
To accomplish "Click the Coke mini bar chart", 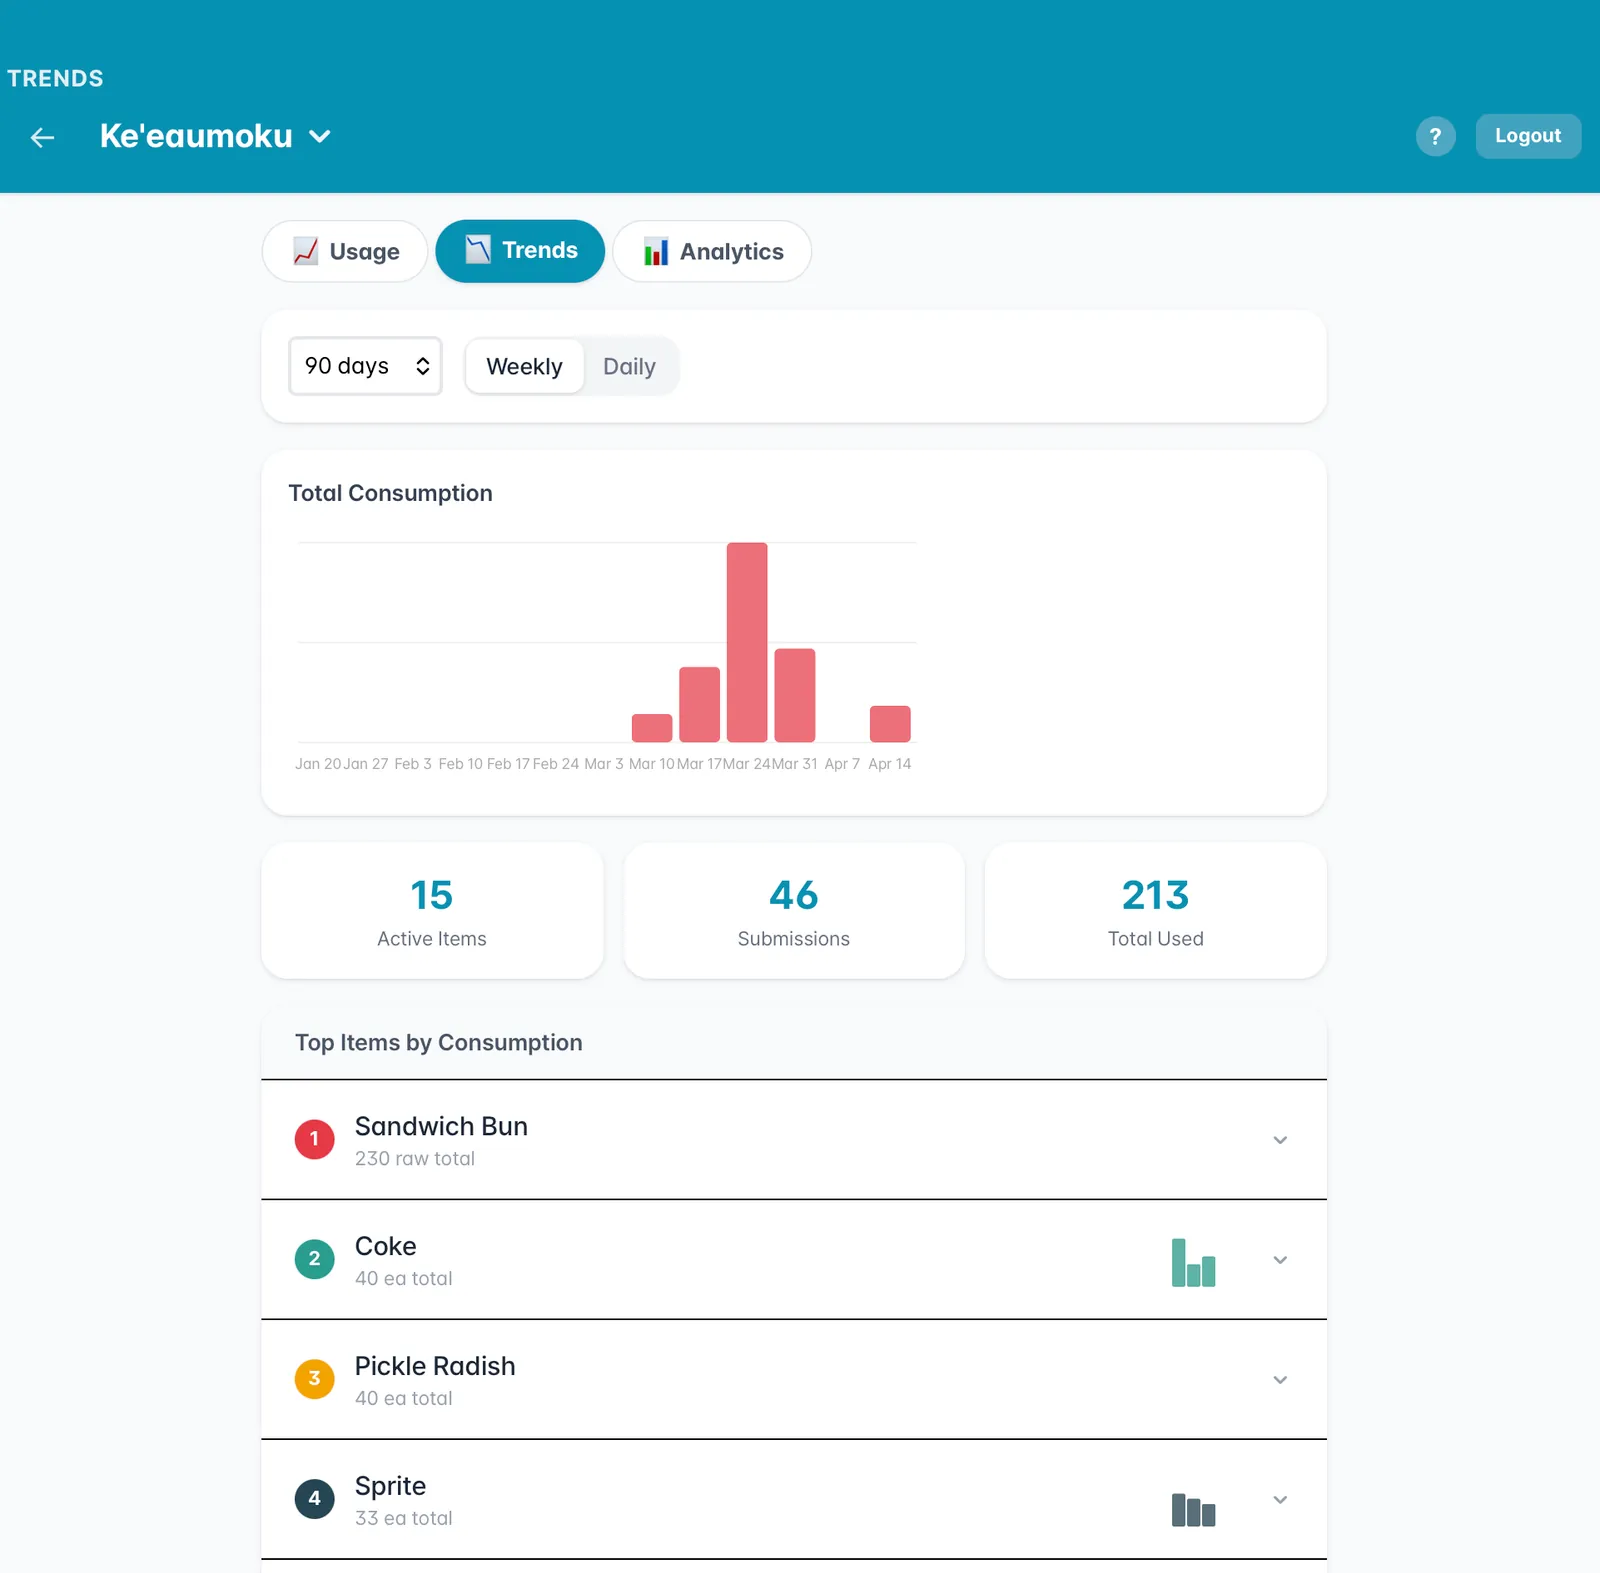I will [1193, 1262].
